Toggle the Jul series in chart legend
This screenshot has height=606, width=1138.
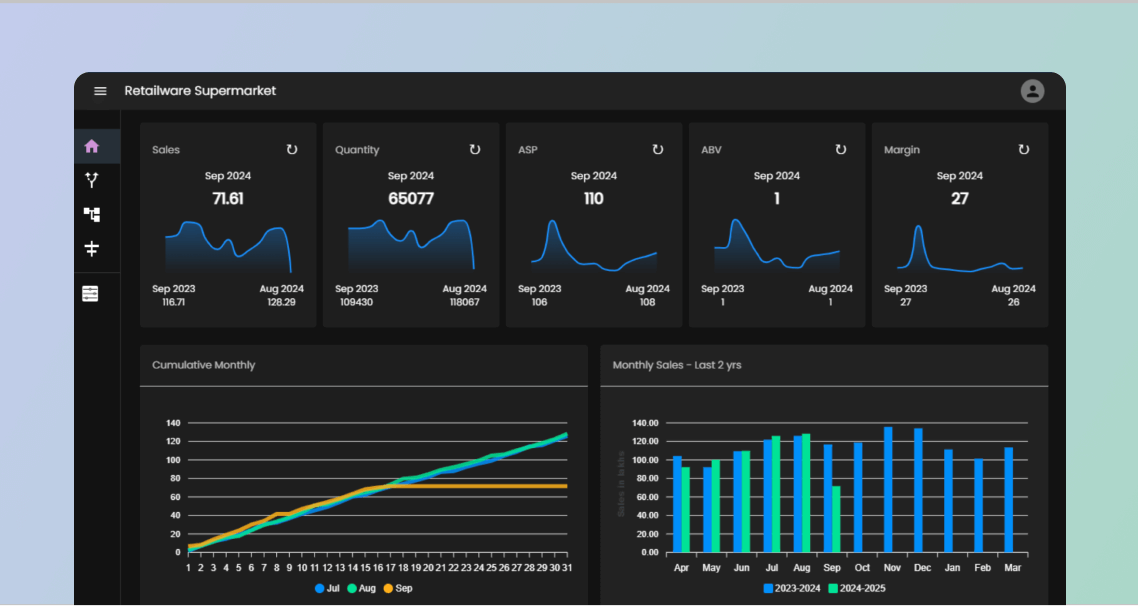tap(327, 588)
